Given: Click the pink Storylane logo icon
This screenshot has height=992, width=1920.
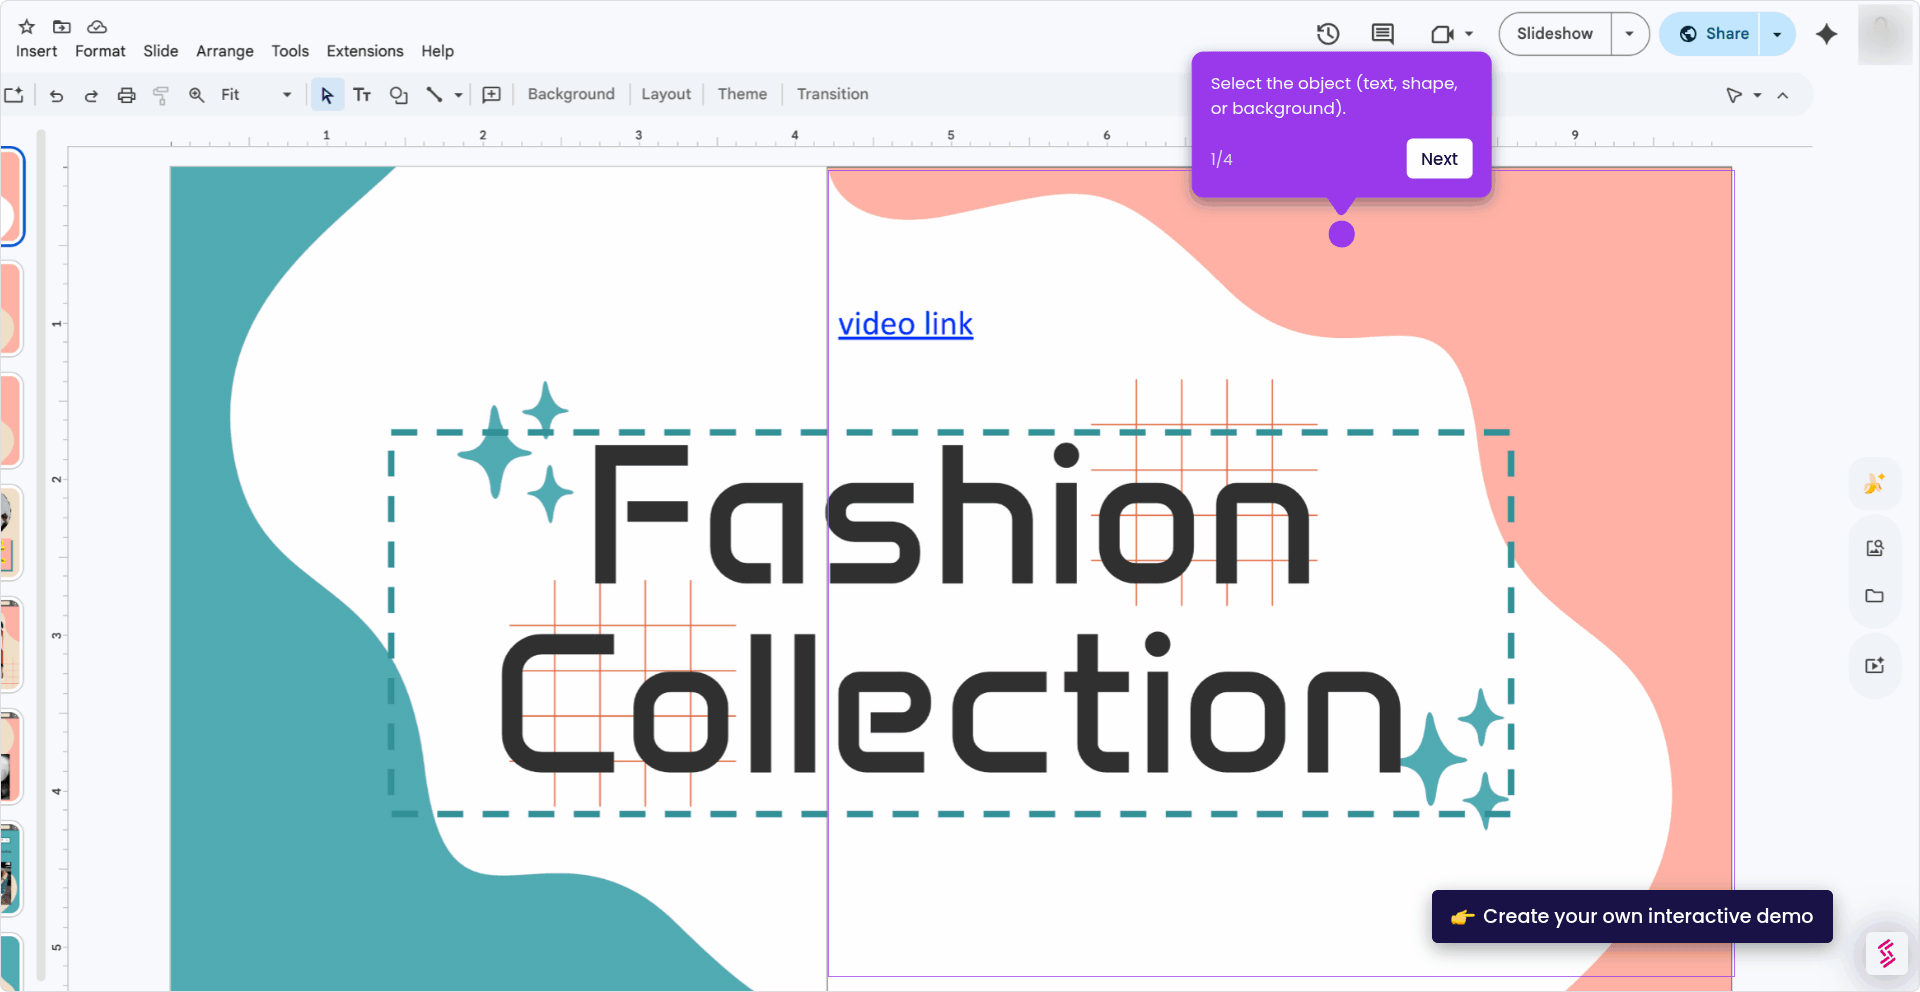Looking at the screenshot, I should pyautogui.click(x=1887, y=953).
